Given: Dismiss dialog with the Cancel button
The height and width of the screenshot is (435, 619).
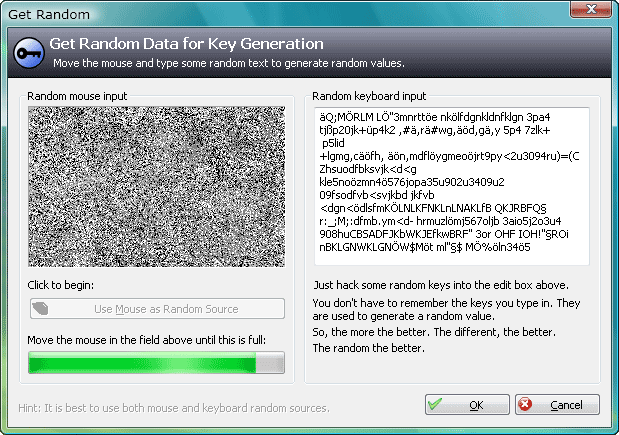Looking at the screenshot, I should [x=557, y=405].
